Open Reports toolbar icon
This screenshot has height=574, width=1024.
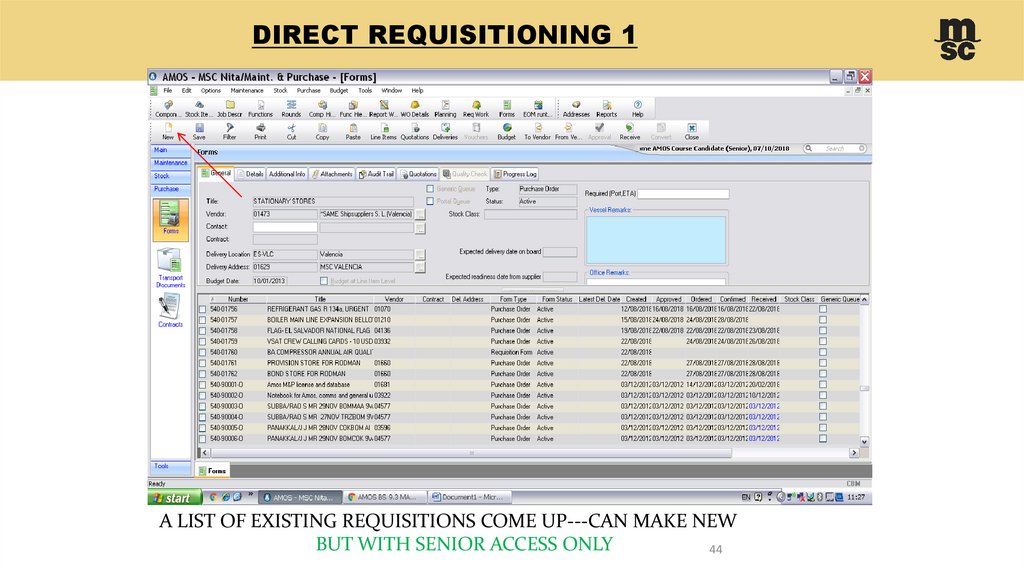[607, 108]
